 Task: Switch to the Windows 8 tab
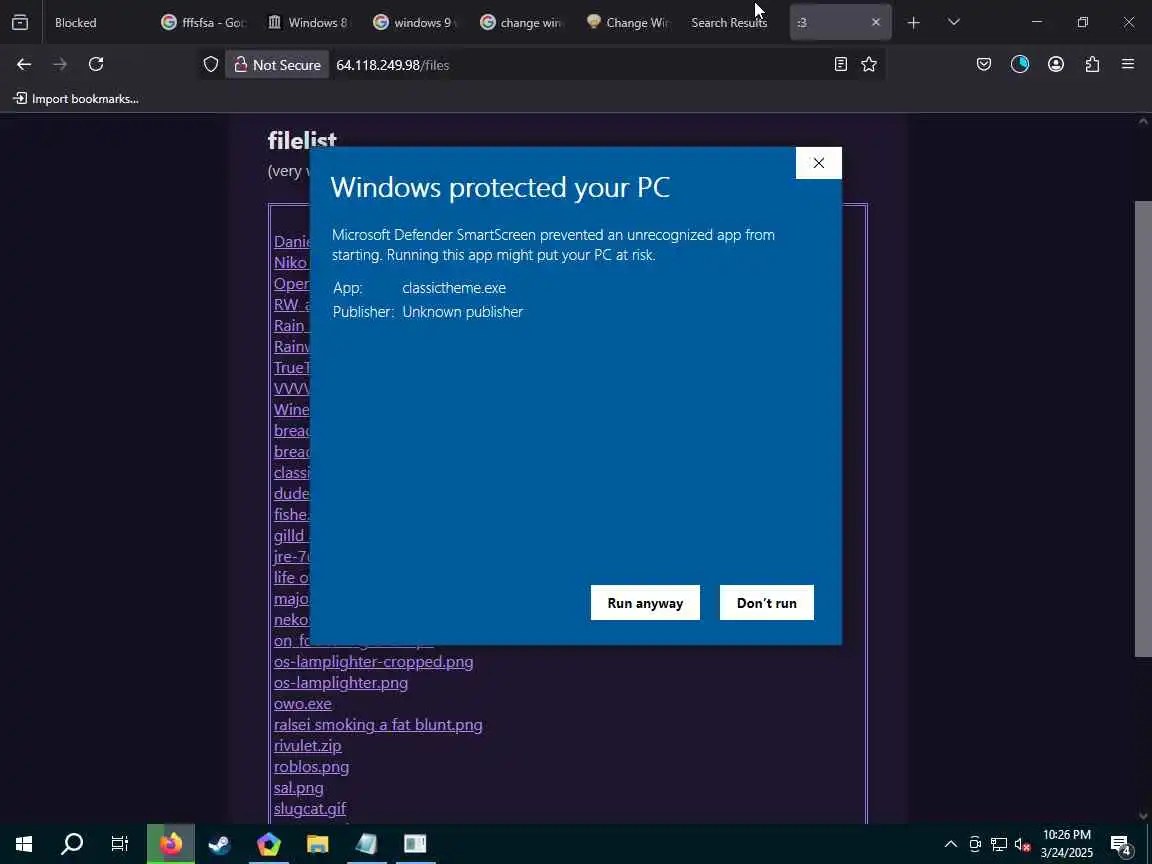coord(309,23)
